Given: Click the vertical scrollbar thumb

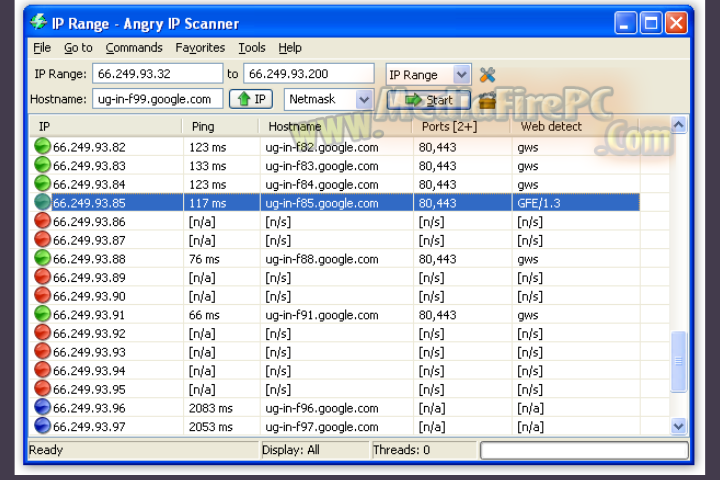Looking at the screenshot, I should (x=679, y=361).
